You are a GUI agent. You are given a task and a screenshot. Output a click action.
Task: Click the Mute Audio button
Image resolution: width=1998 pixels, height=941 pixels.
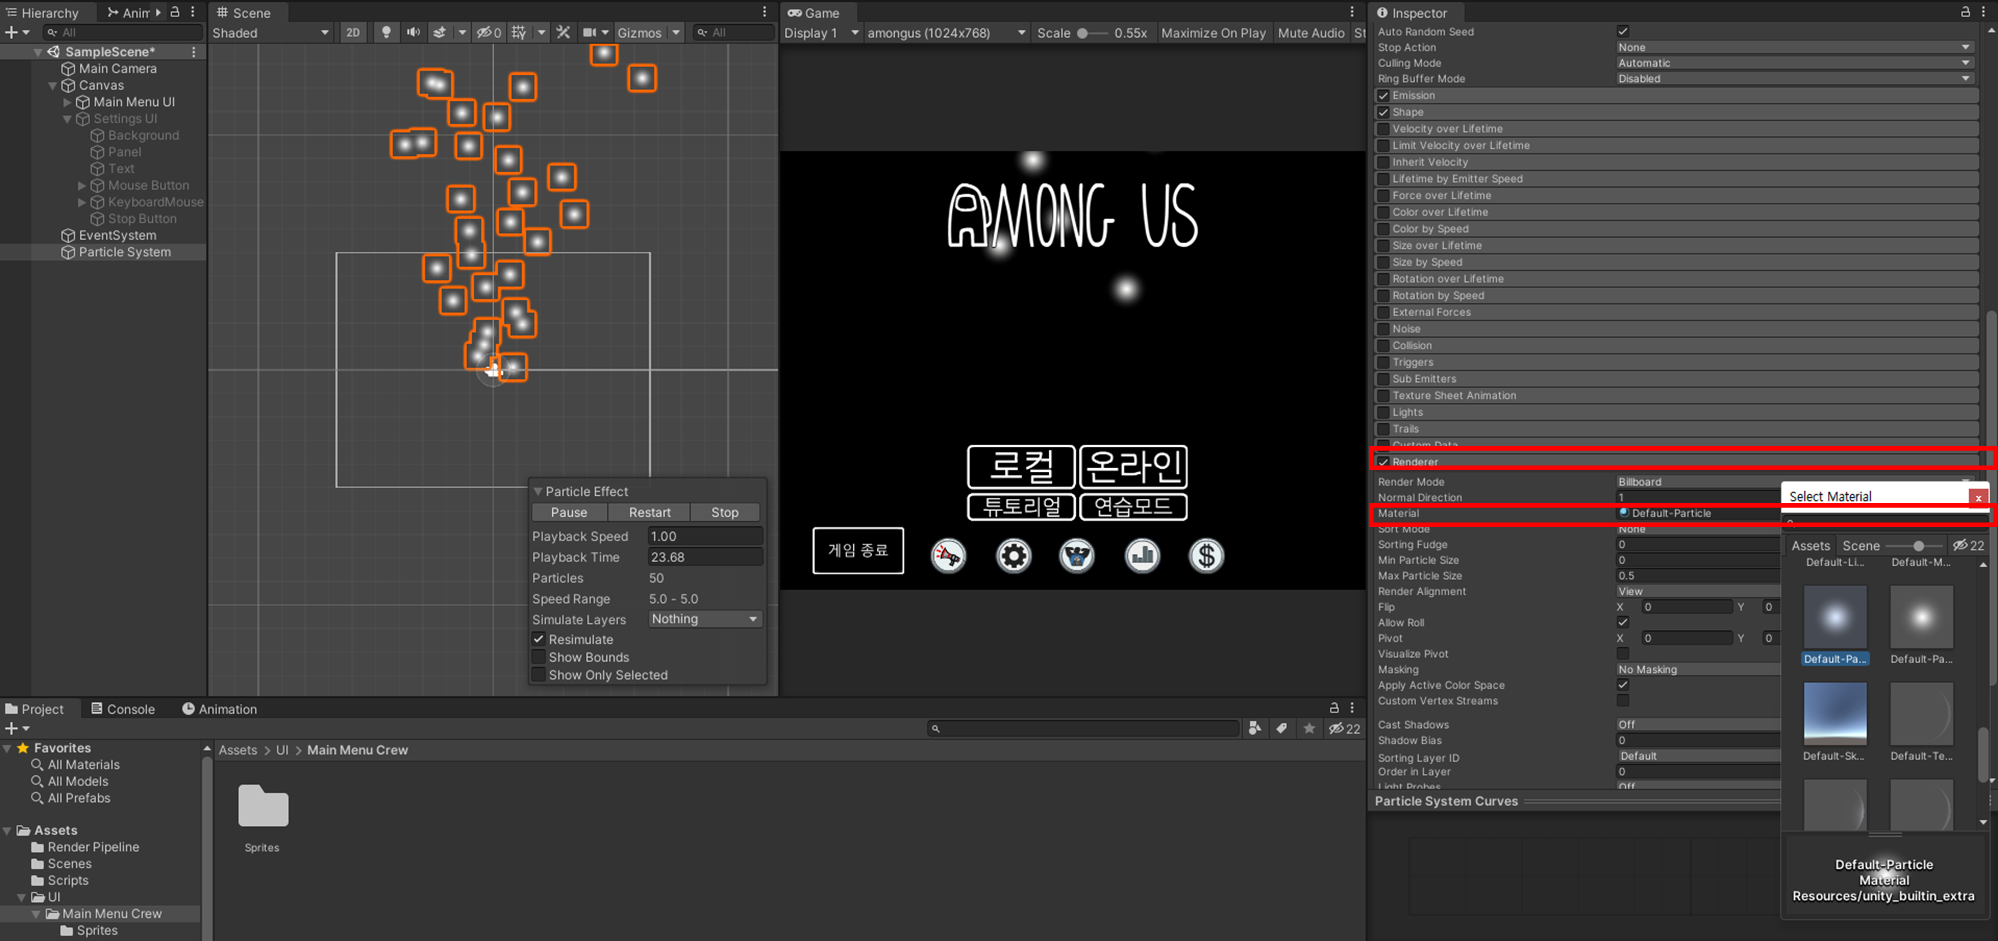tap(1311, 32)
